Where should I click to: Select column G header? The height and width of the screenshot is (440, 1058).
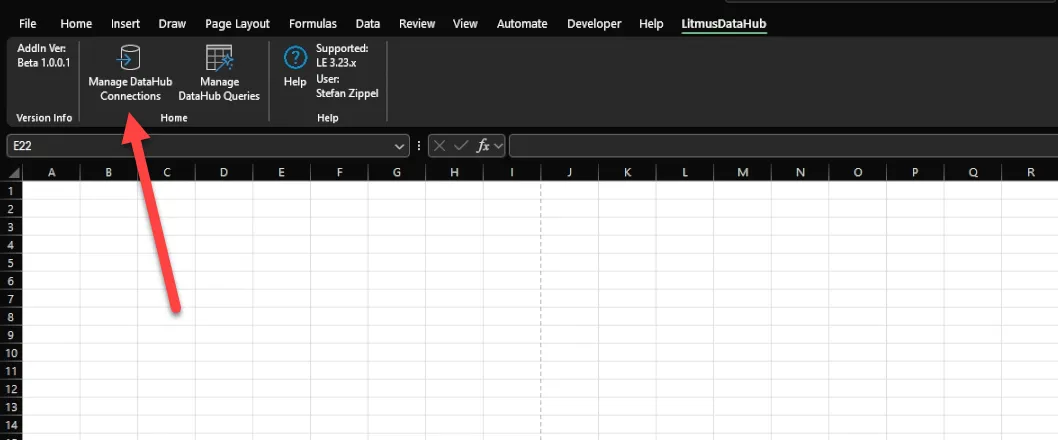click(x=397, y=173)
